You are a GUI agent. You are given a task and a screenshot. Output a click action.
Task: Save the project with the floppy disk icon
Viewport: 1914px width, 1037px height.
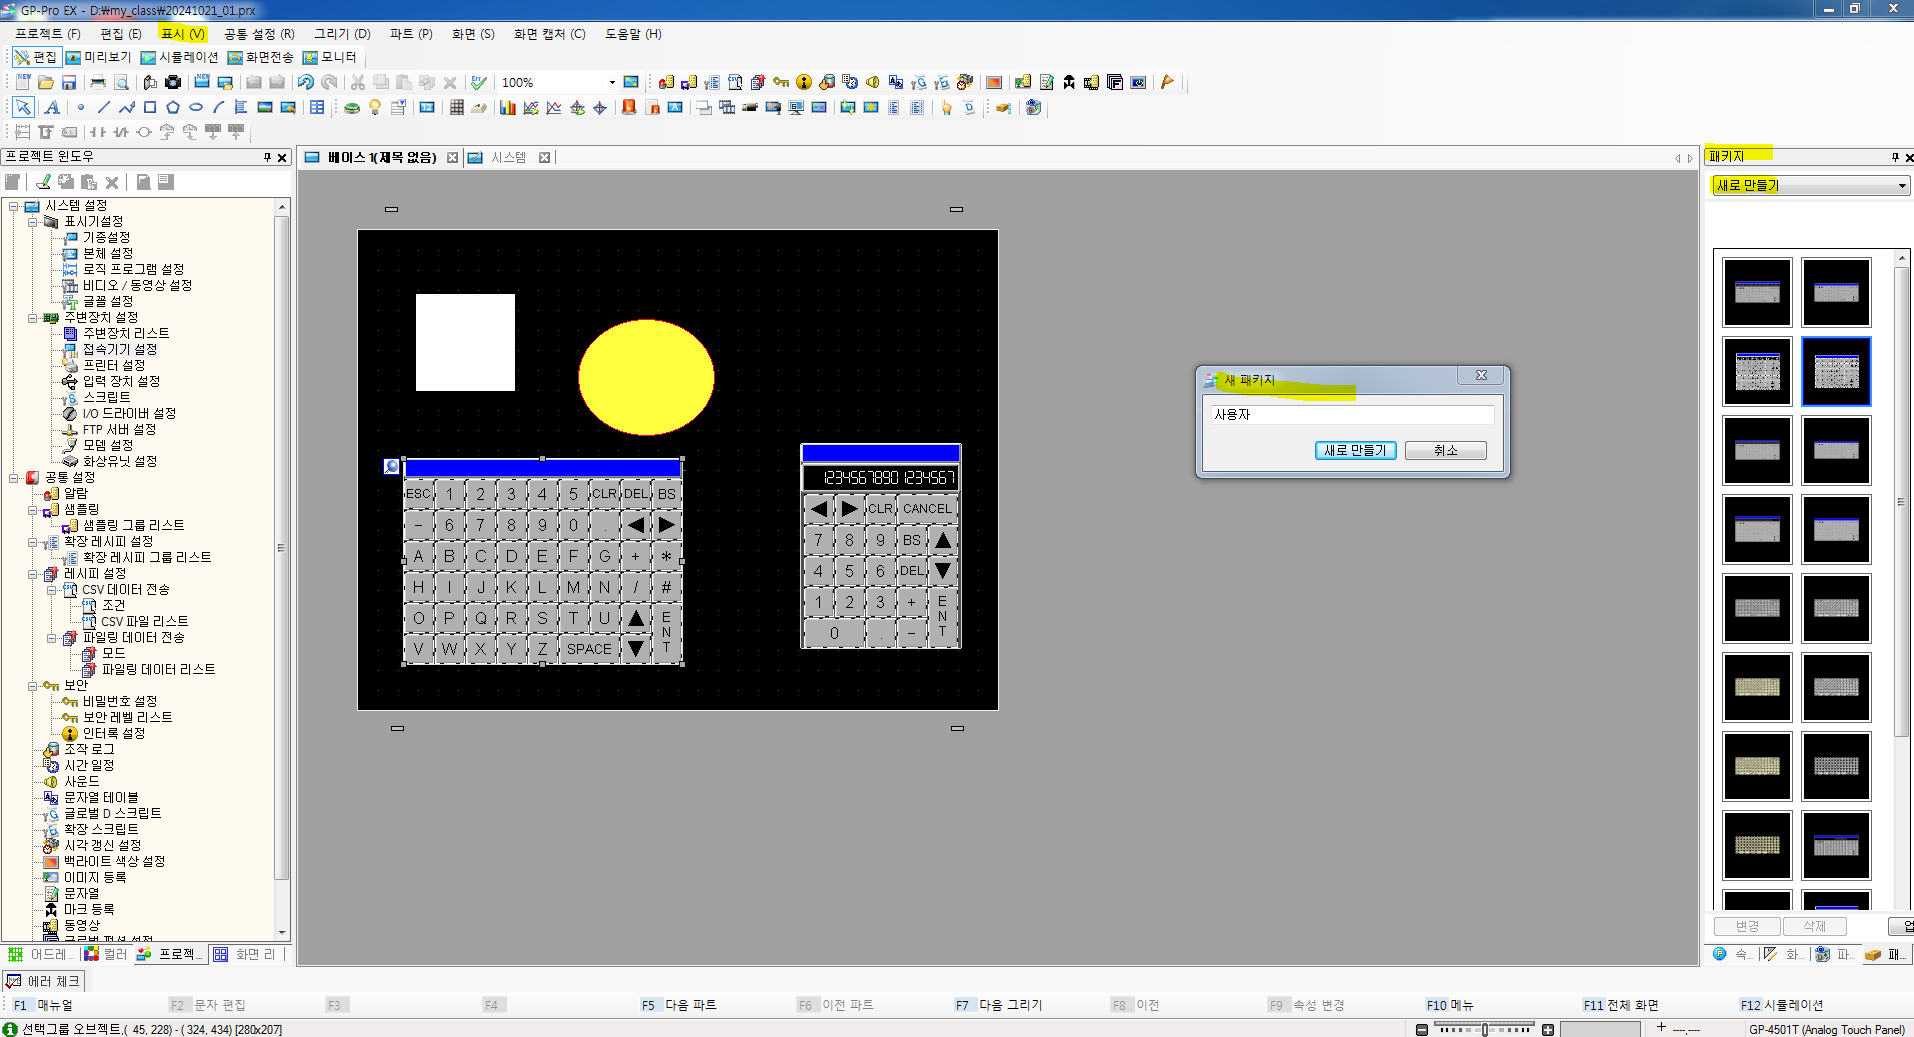[69, 82]
